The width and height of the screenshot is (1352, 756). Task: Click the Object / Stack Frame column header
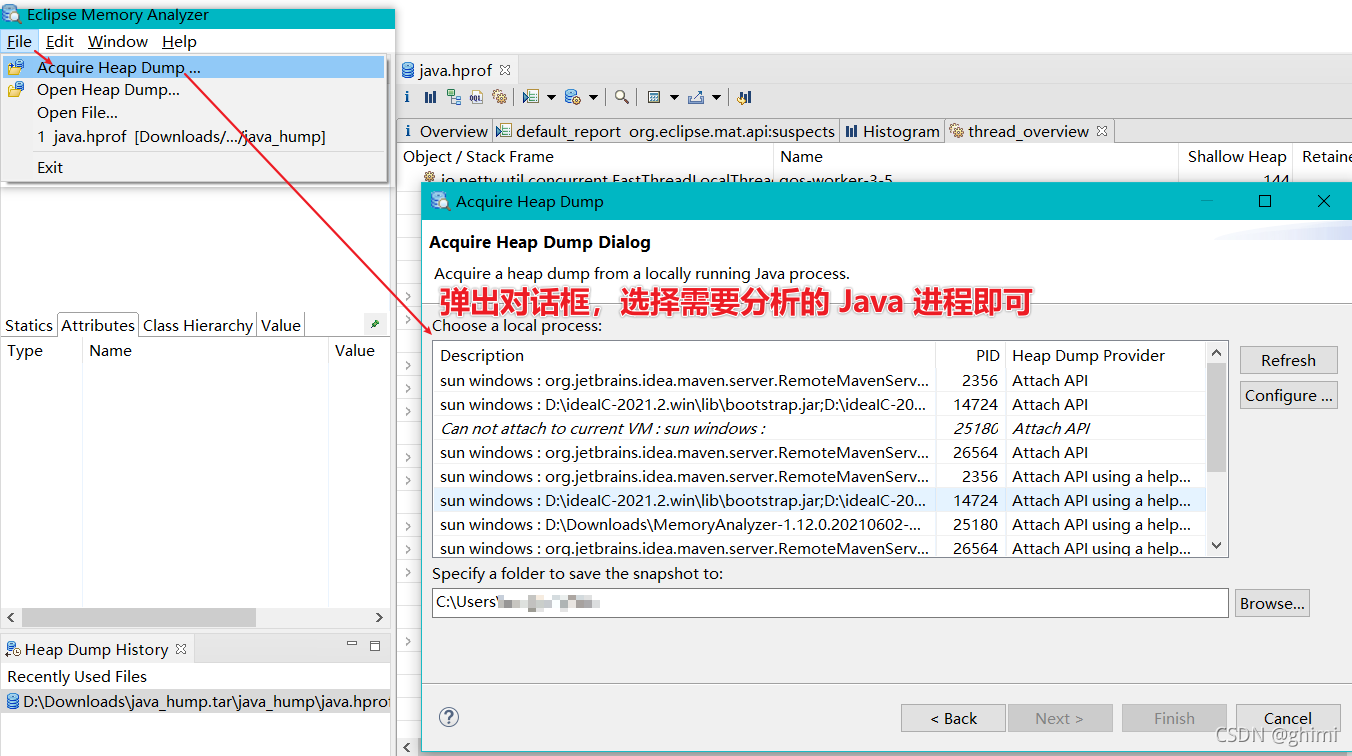[x=586, y=156]
